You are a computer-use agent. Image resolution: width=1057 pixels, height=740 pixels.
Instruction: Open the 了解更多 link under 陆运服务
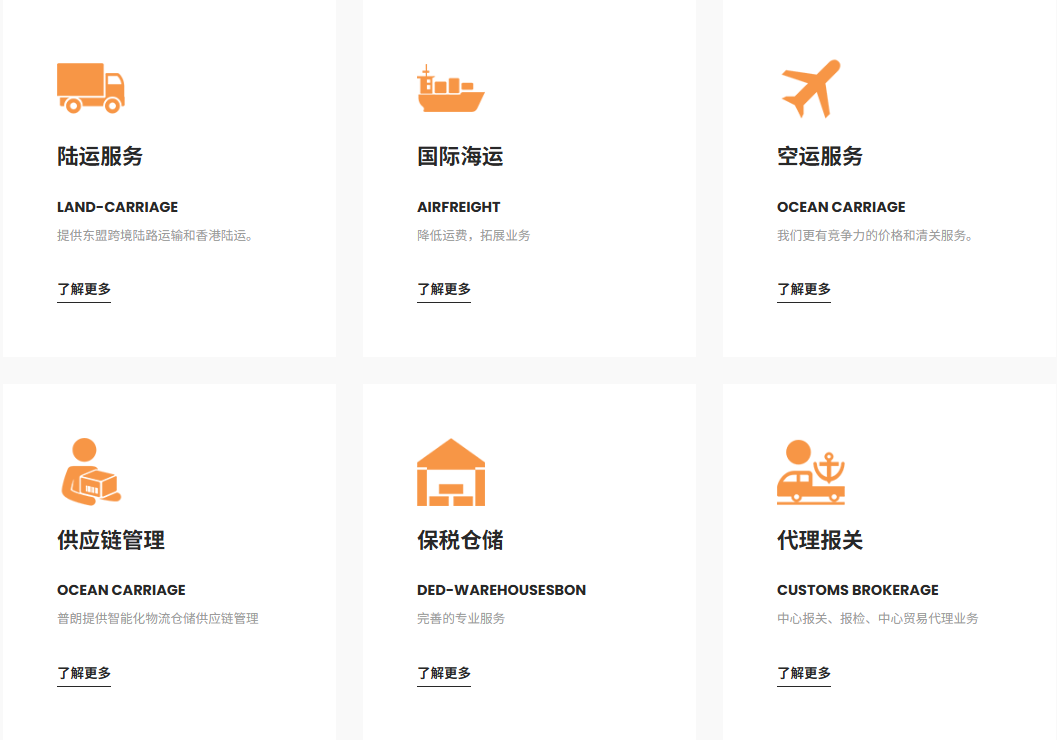84,289
